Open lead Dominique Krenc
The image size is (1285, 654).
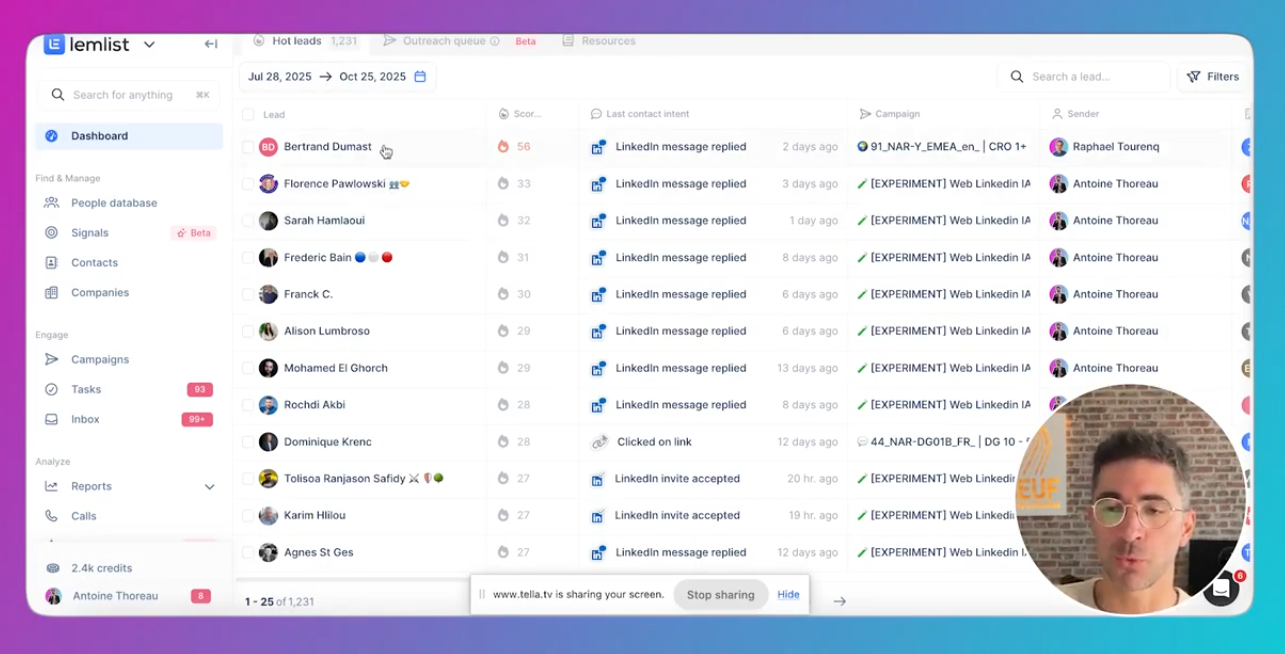pos(327,442)
